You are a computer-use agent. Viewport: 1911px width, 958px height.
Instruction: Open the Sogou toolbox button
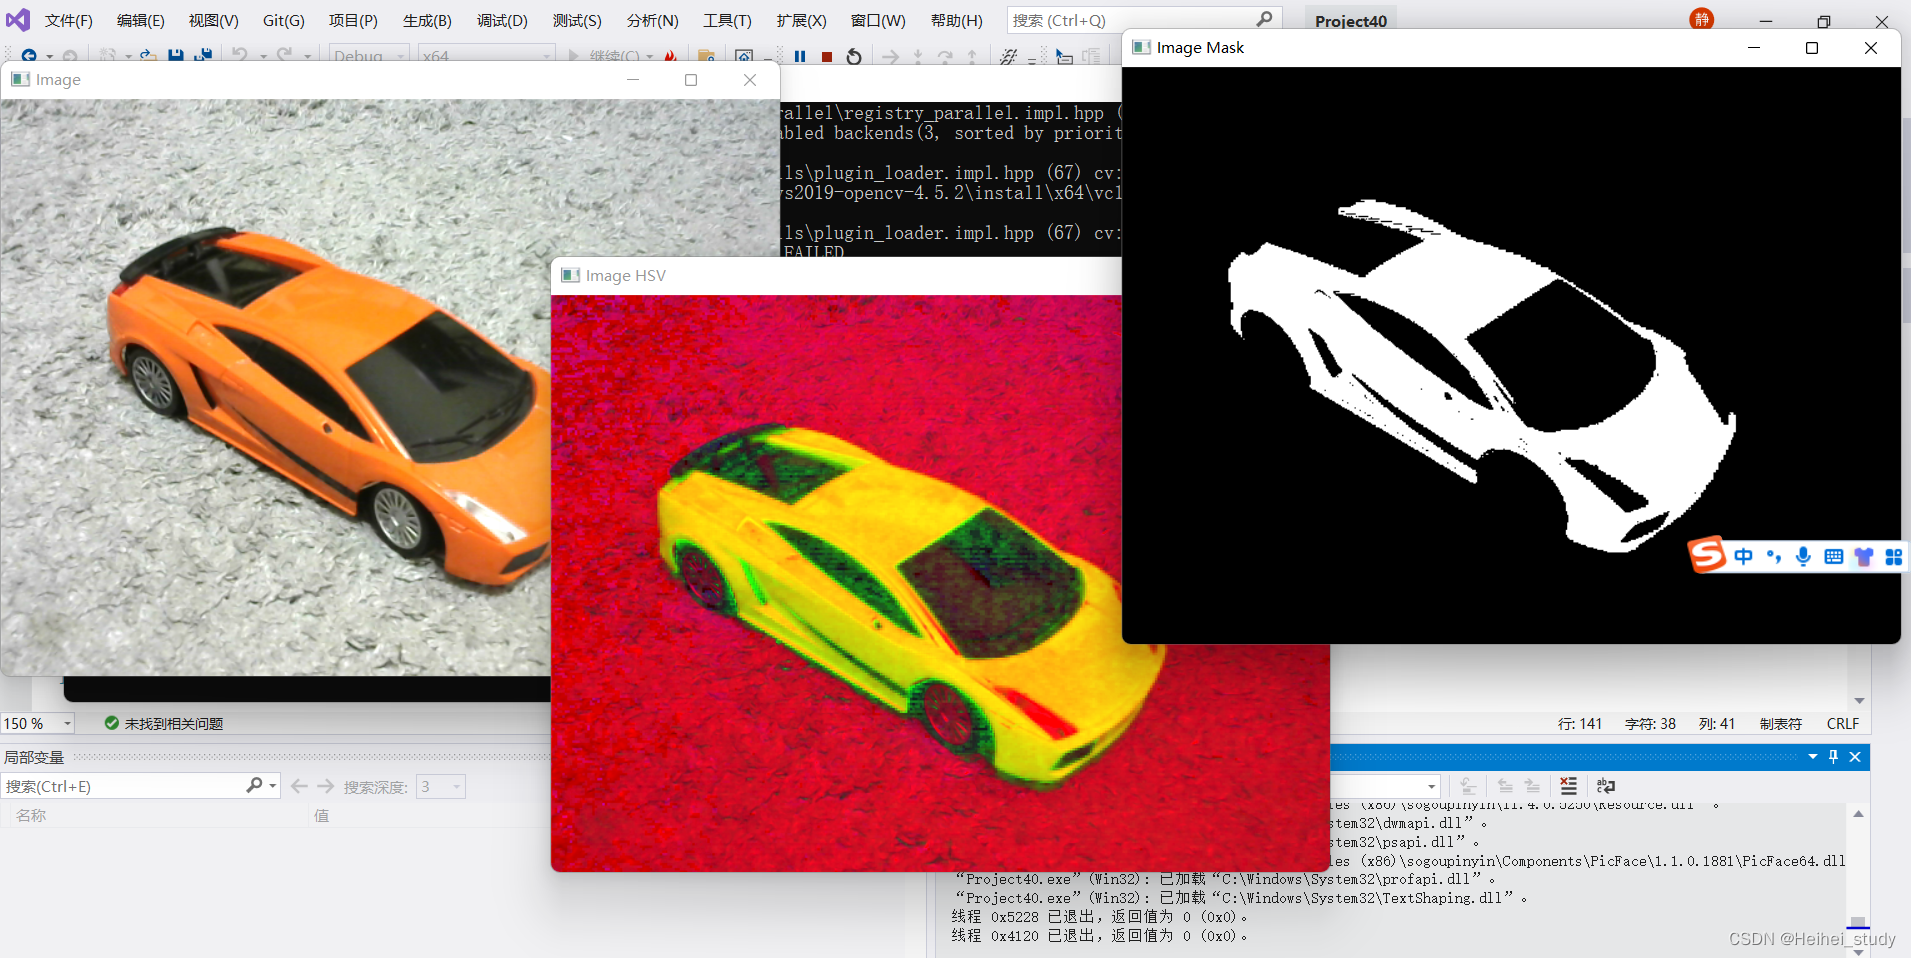tap(1895, 557)
